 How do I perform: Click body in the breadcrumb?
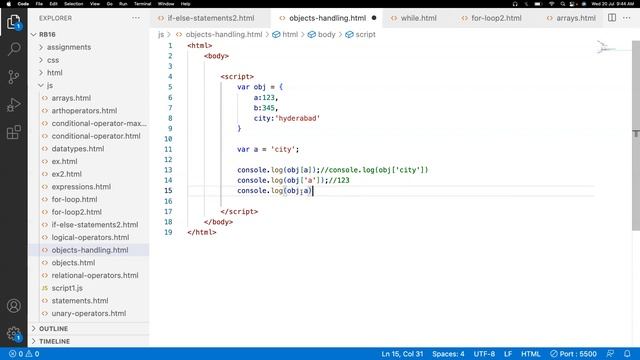point(322,35)
